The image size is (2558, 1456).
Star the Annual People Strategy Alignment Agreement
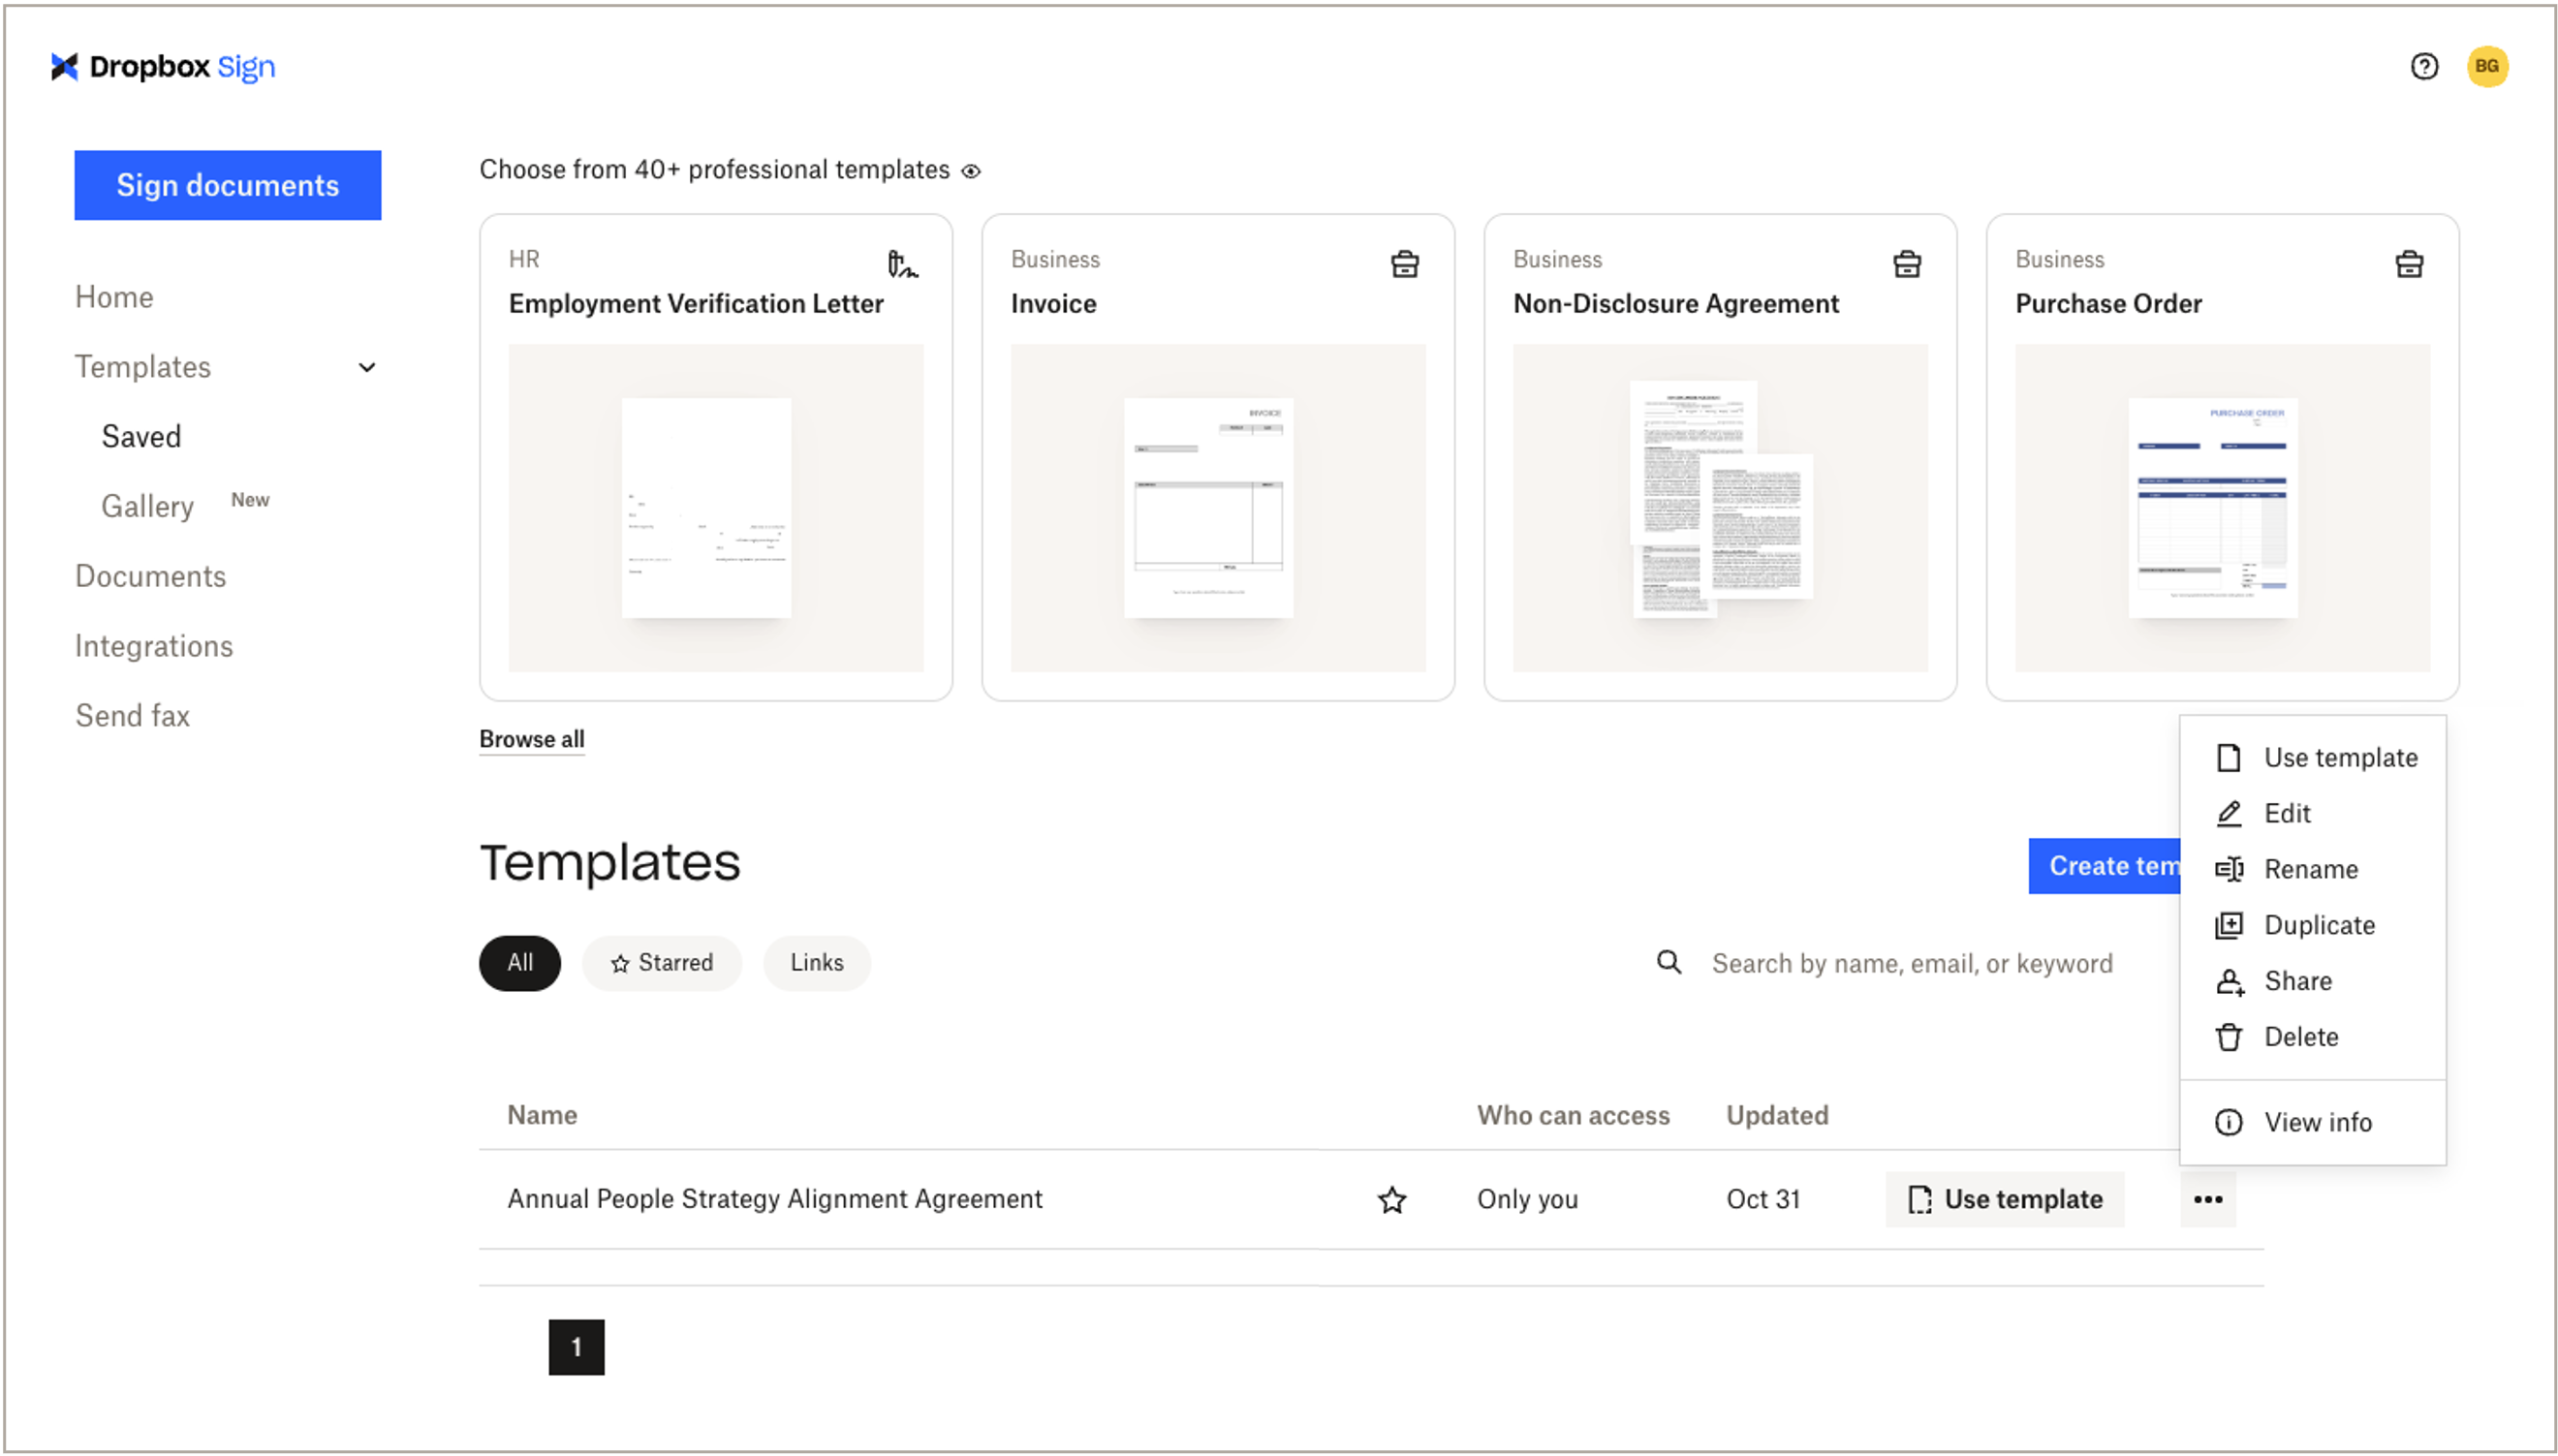pyautogui.click(x=1391, y=1199)
